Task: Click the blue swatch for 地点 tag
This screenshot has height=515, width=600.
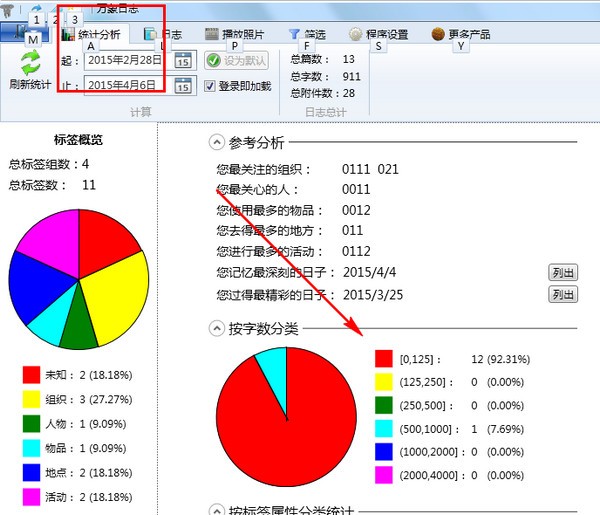Action: tap(31, 473)
